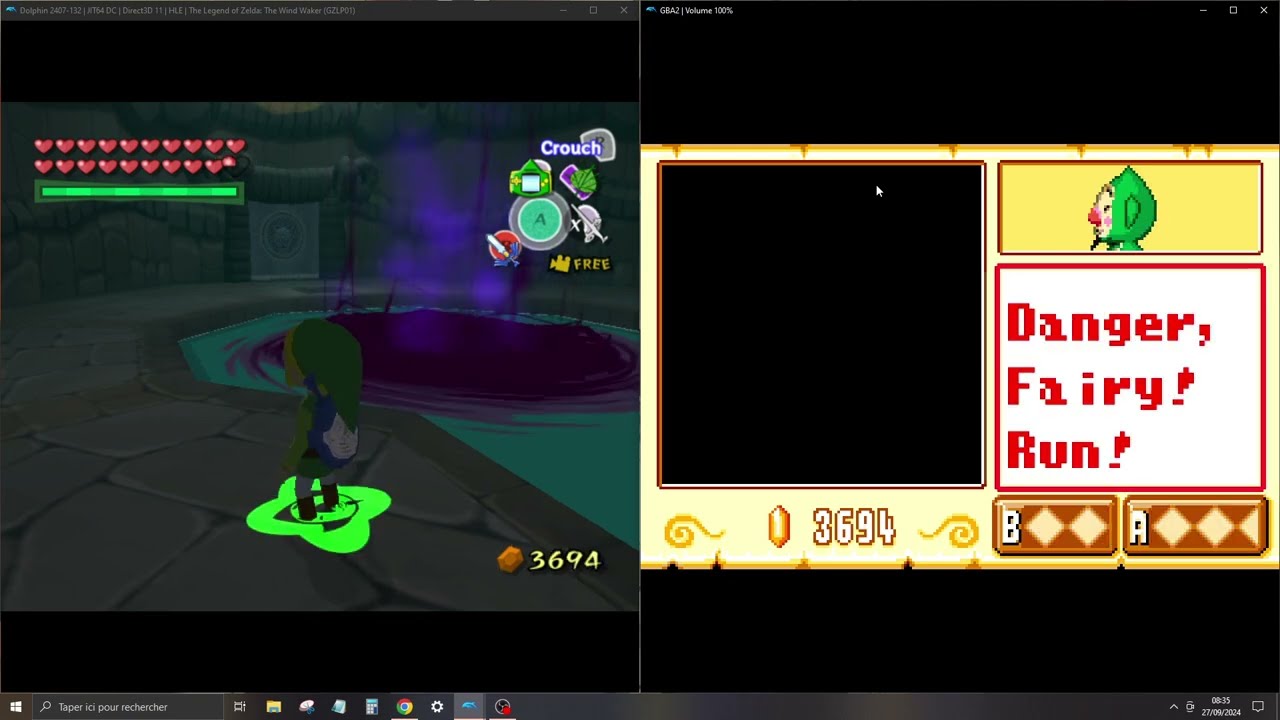1280x720 pixels.
Task: Open the Windows Start menu
Action: pos(16,706)
